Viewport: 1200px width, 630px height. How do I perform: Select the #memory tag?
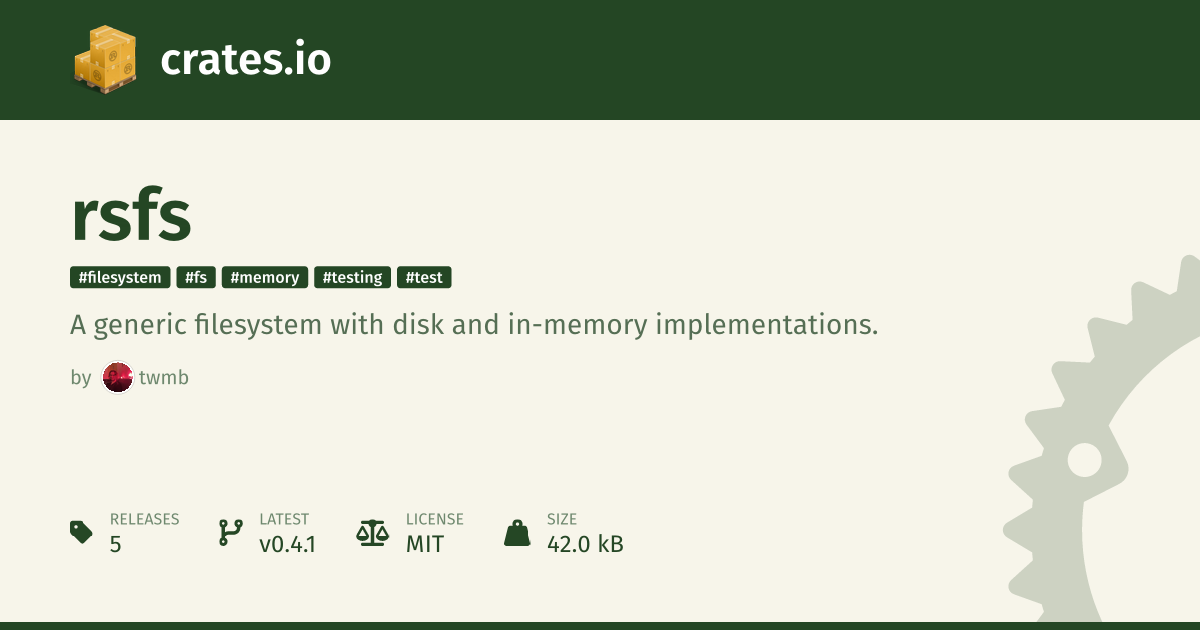(x=265, y=277)
